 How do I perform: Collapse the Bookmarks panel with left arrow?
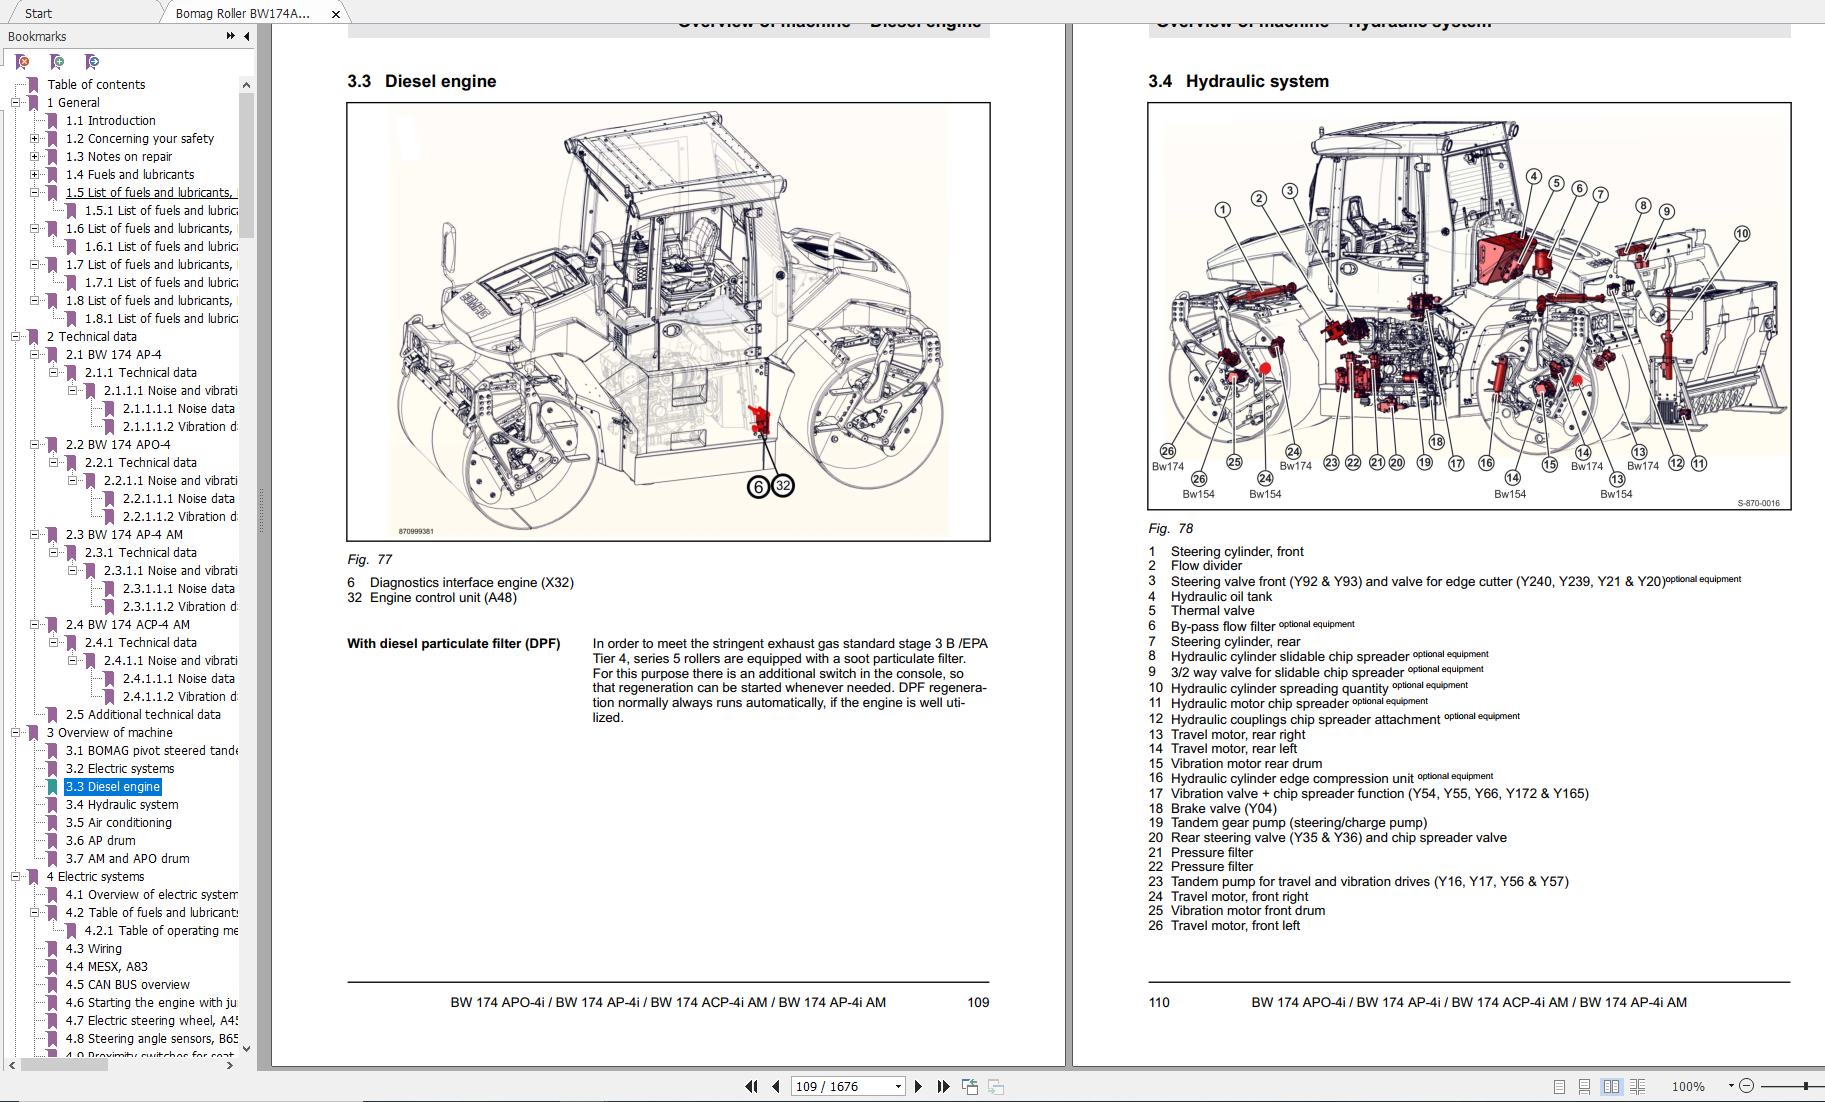pyautogui.click(x=246, y=36)
